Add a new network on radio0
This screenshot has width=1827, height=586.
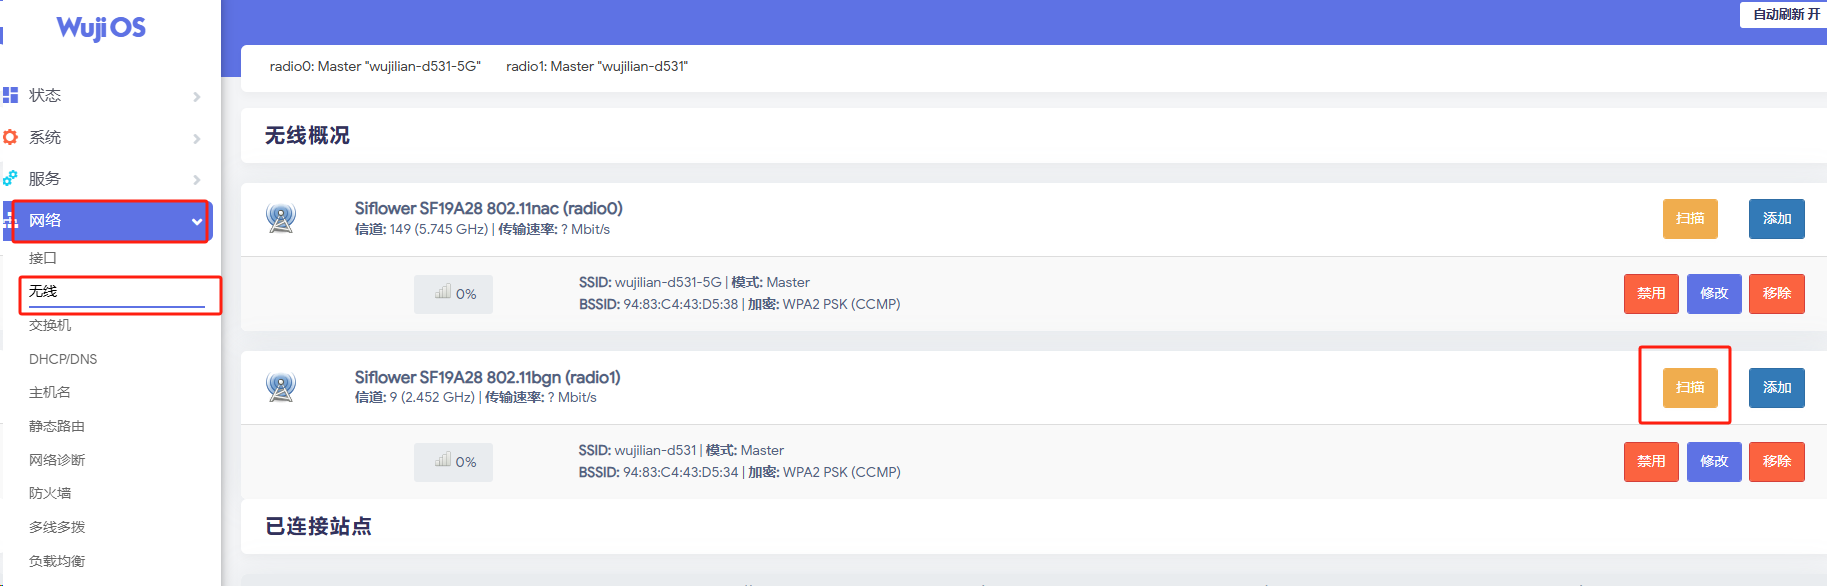1776,219
